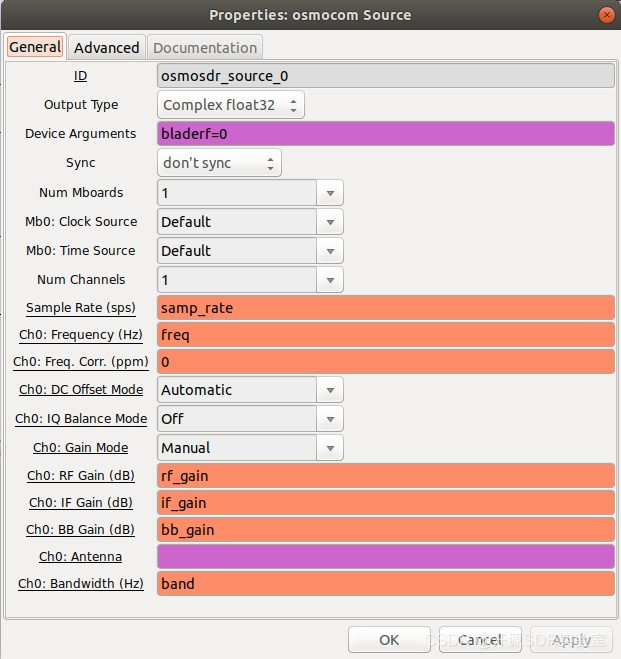Image resolution: width=621 pixels, height=659 pixels.
Task: Click the underlined ID label
Action: click(80, 76)
